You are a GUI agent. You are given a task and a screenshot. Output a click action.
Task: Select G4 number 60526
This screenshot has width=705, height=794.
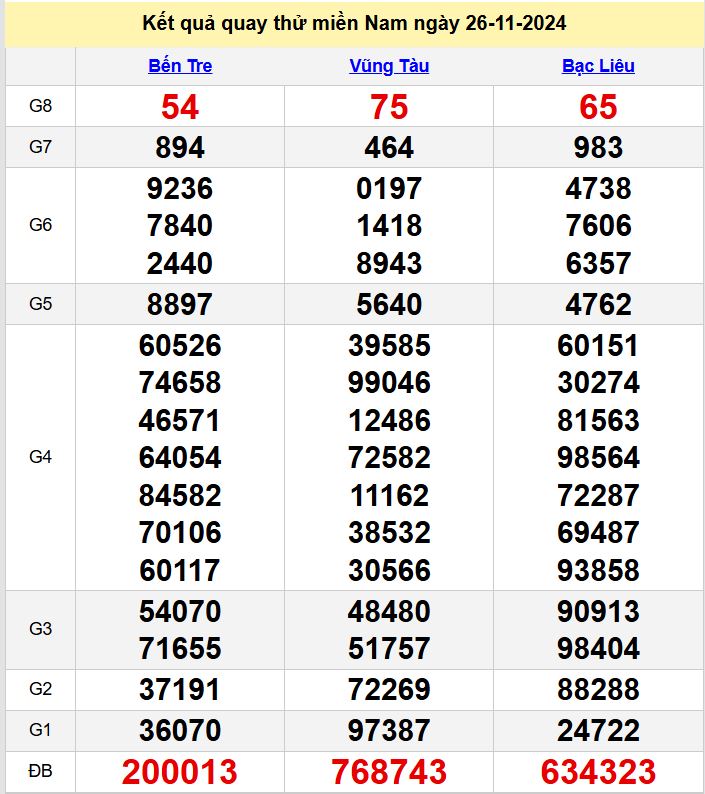tap(180, 345)
